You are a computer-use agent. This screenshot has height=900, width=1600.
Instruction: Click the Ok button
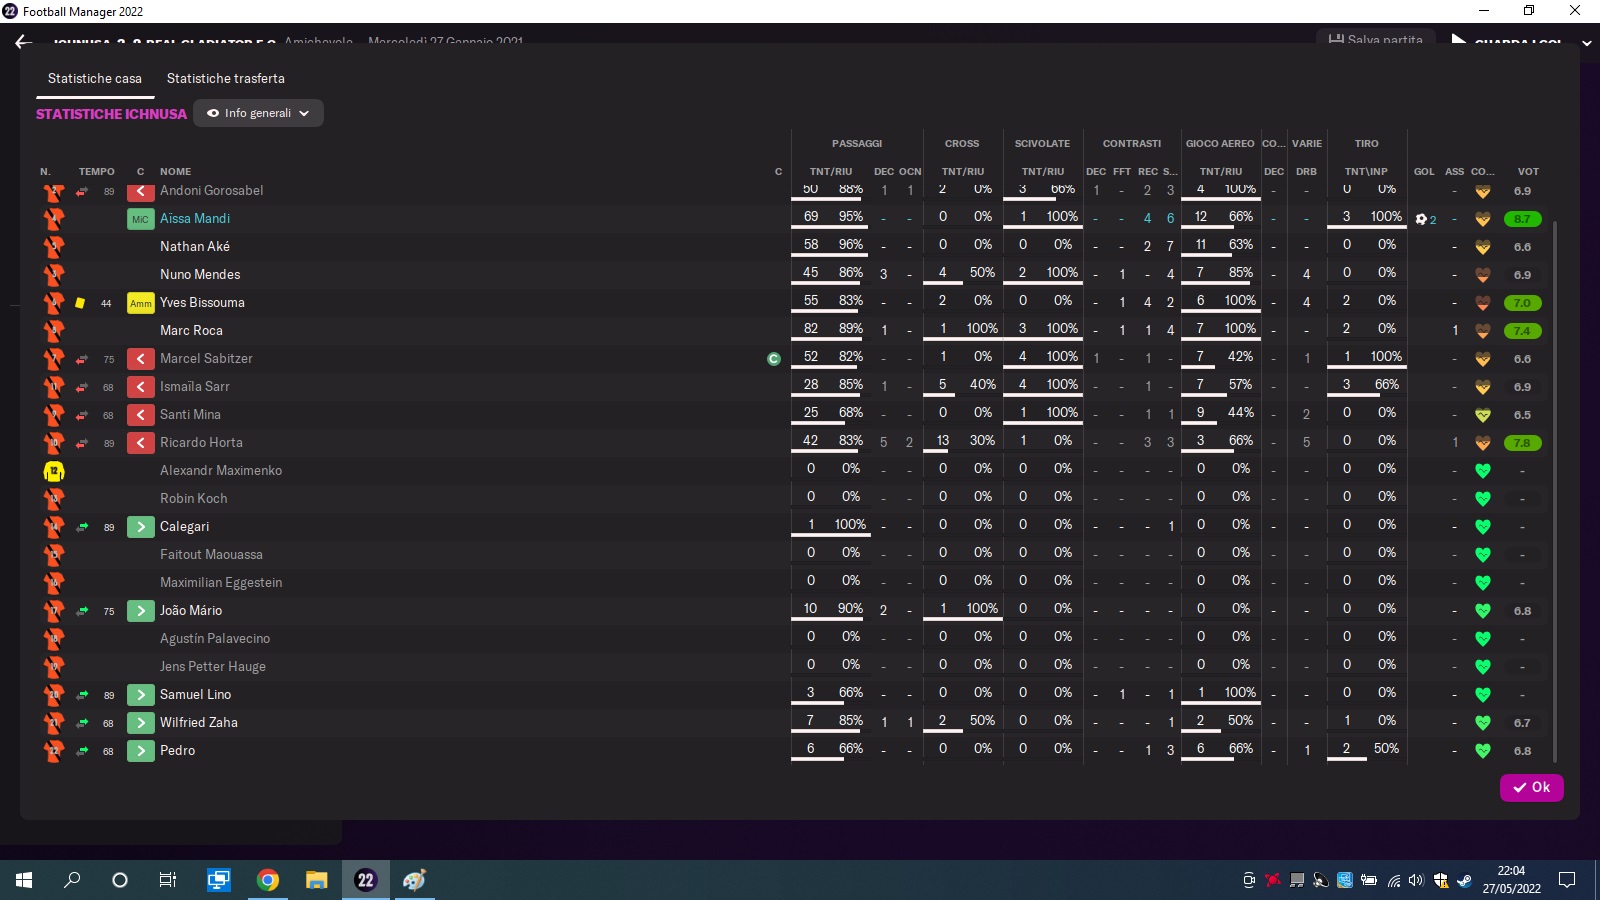pos(1531,787)
